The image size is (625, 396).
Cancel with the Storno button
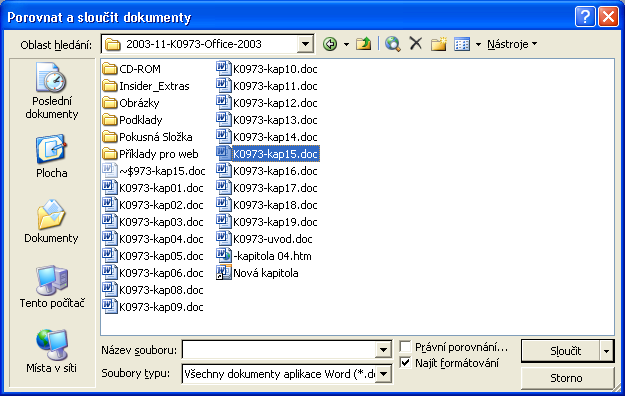click(x=567, y=378)
